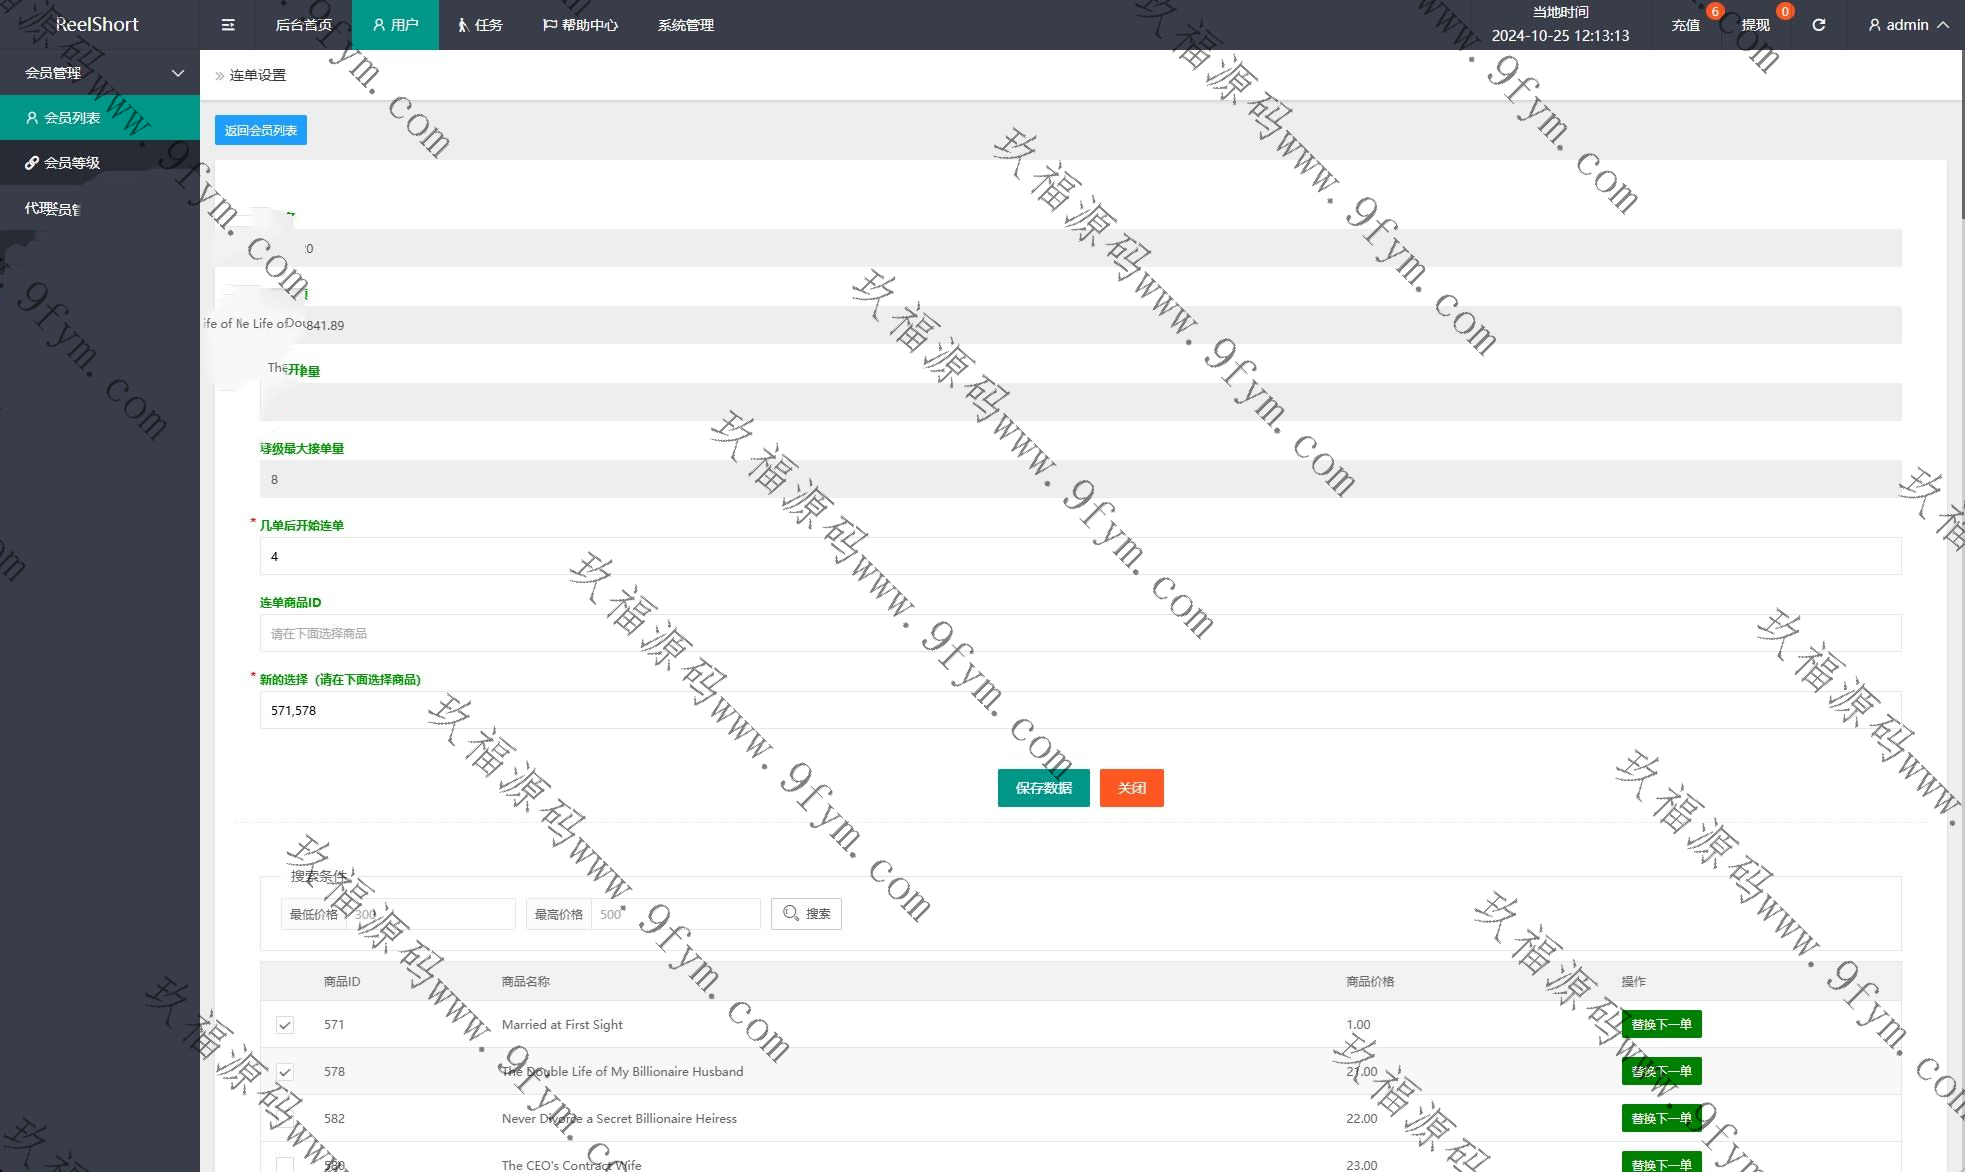Click the refresh icon in top bar
The image size is (1965, 1172).
click(1818, 25)
